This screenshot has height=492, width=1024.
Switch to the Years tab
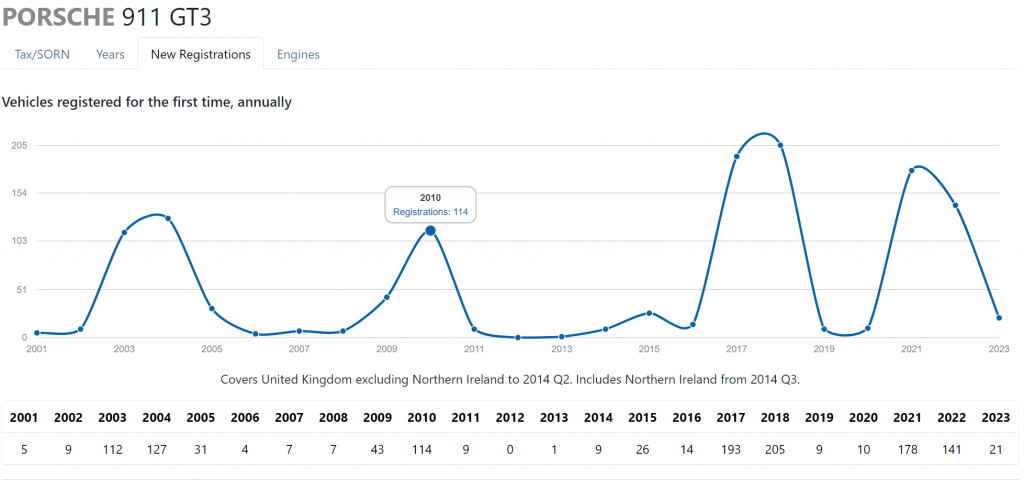point(110,54)
